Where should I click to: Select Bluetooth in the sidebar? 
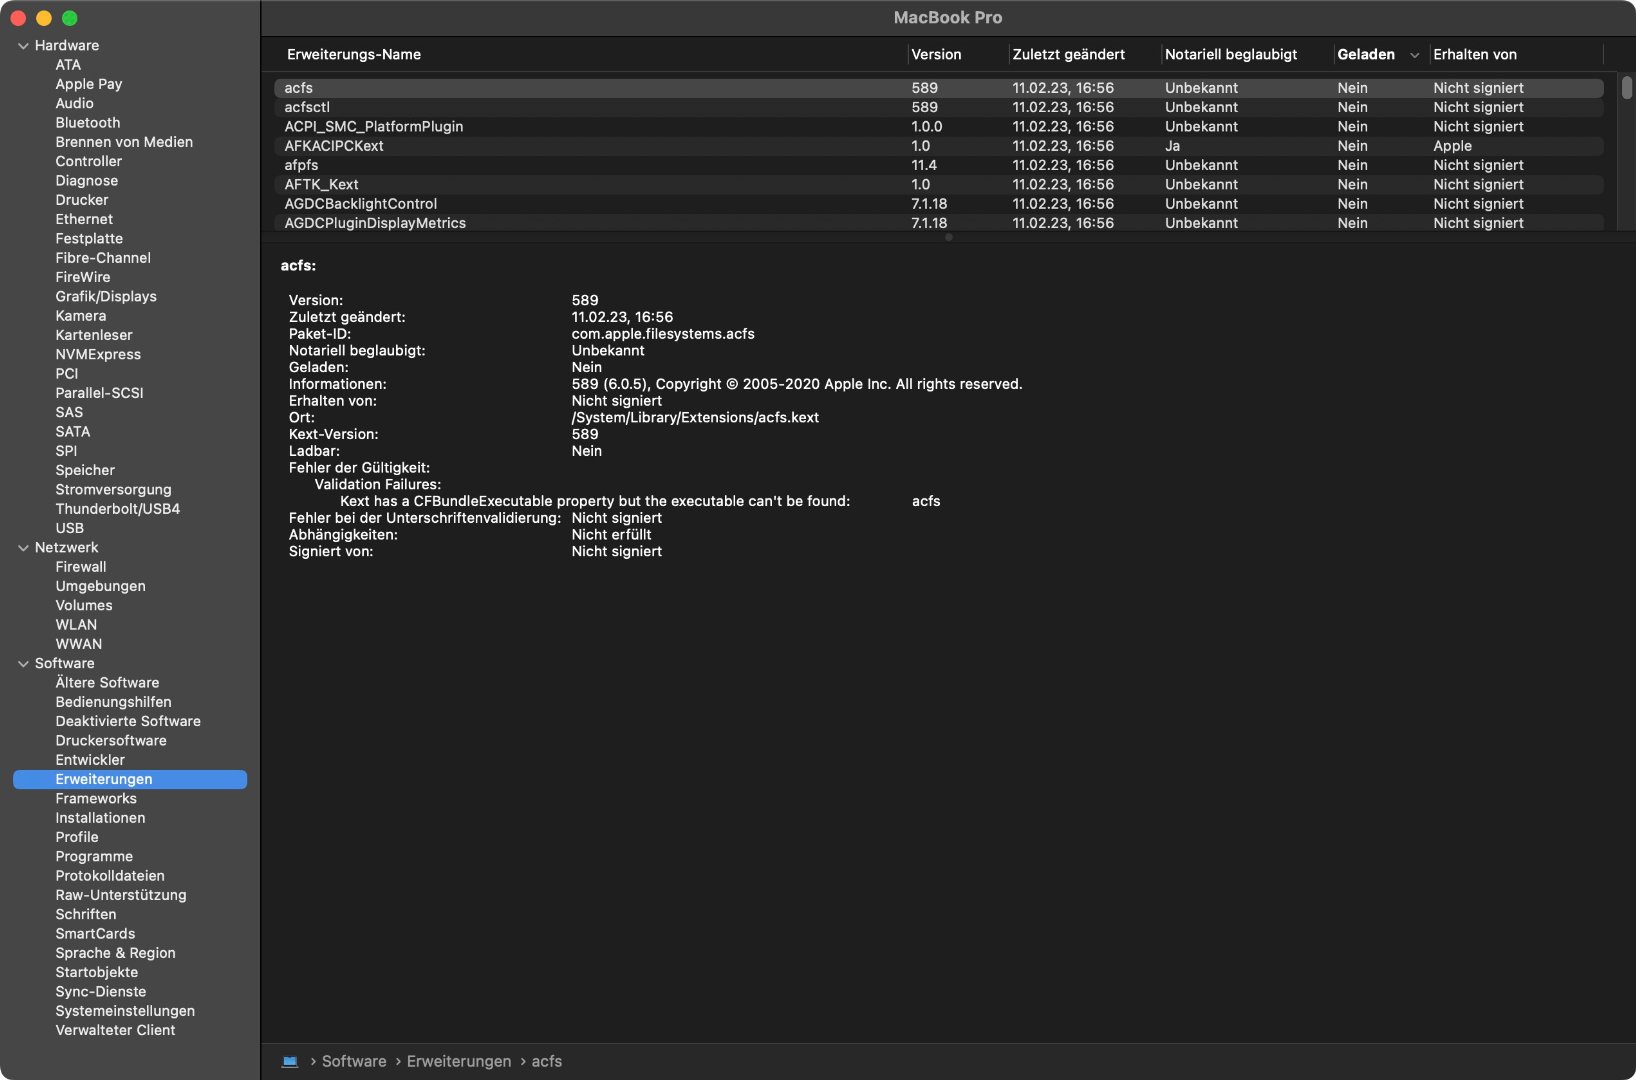coord(88,123)
